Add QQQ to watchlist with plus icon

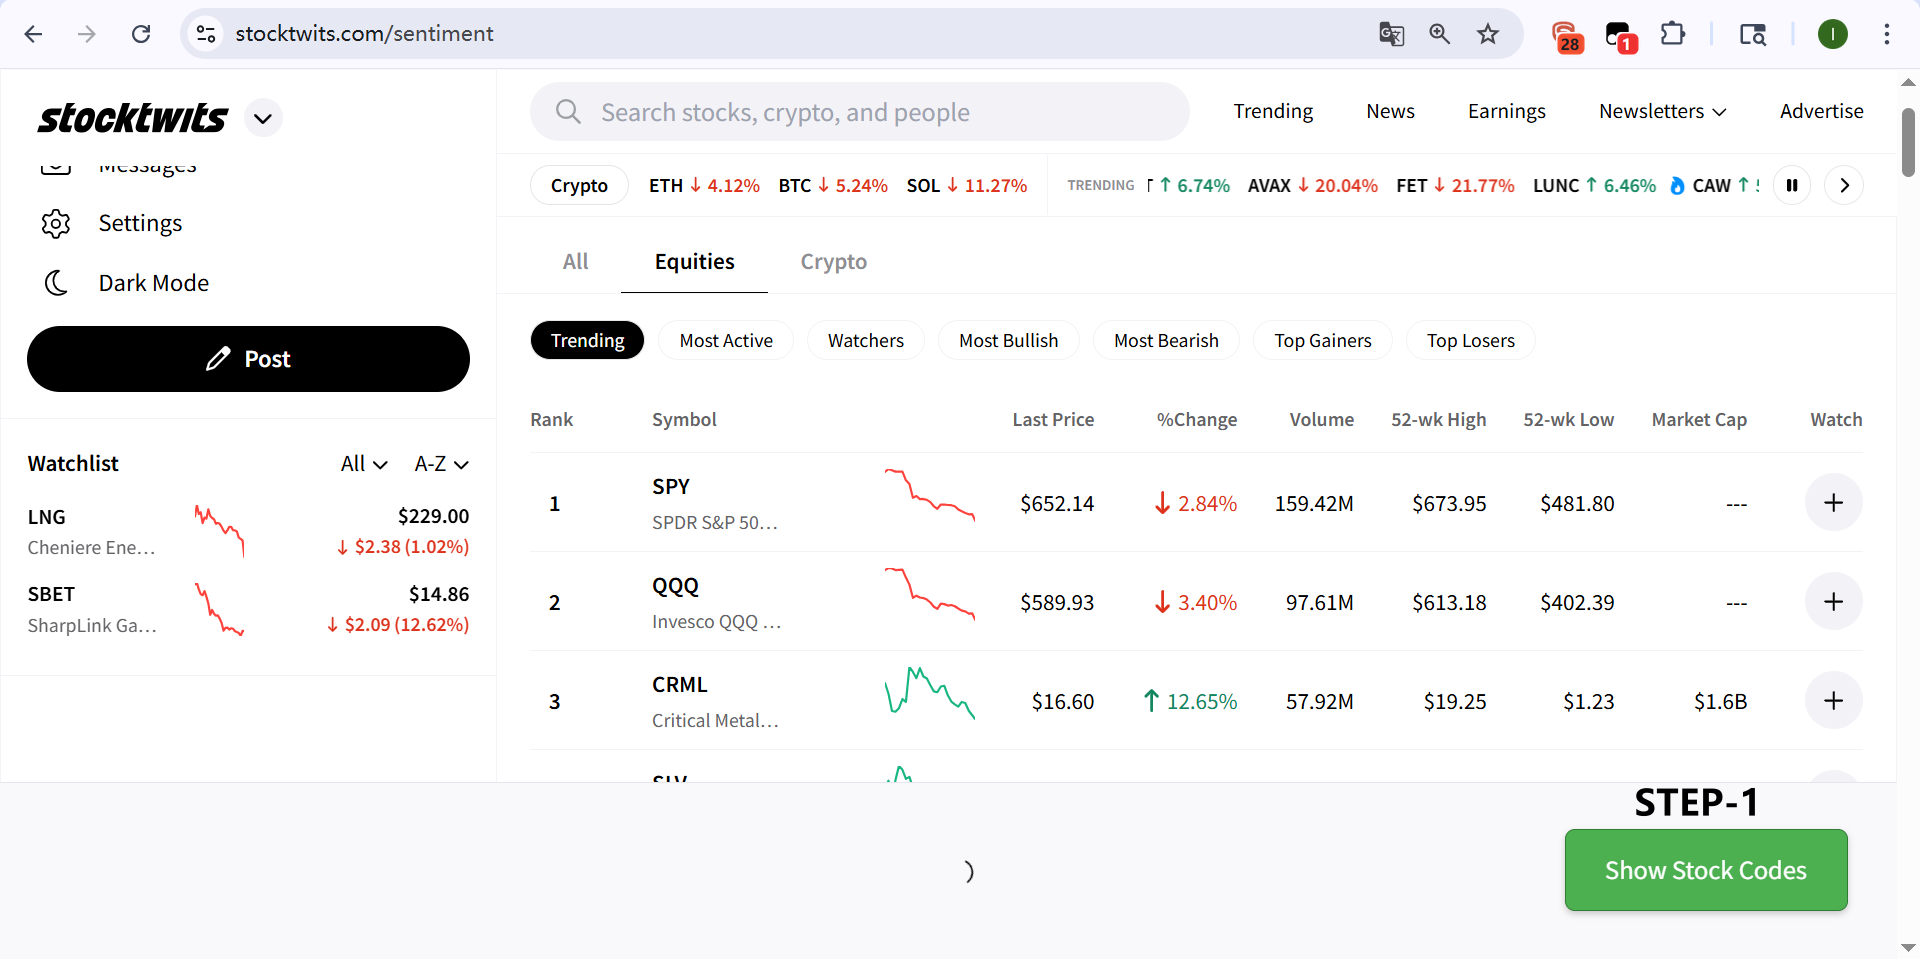pos(1833,601)
